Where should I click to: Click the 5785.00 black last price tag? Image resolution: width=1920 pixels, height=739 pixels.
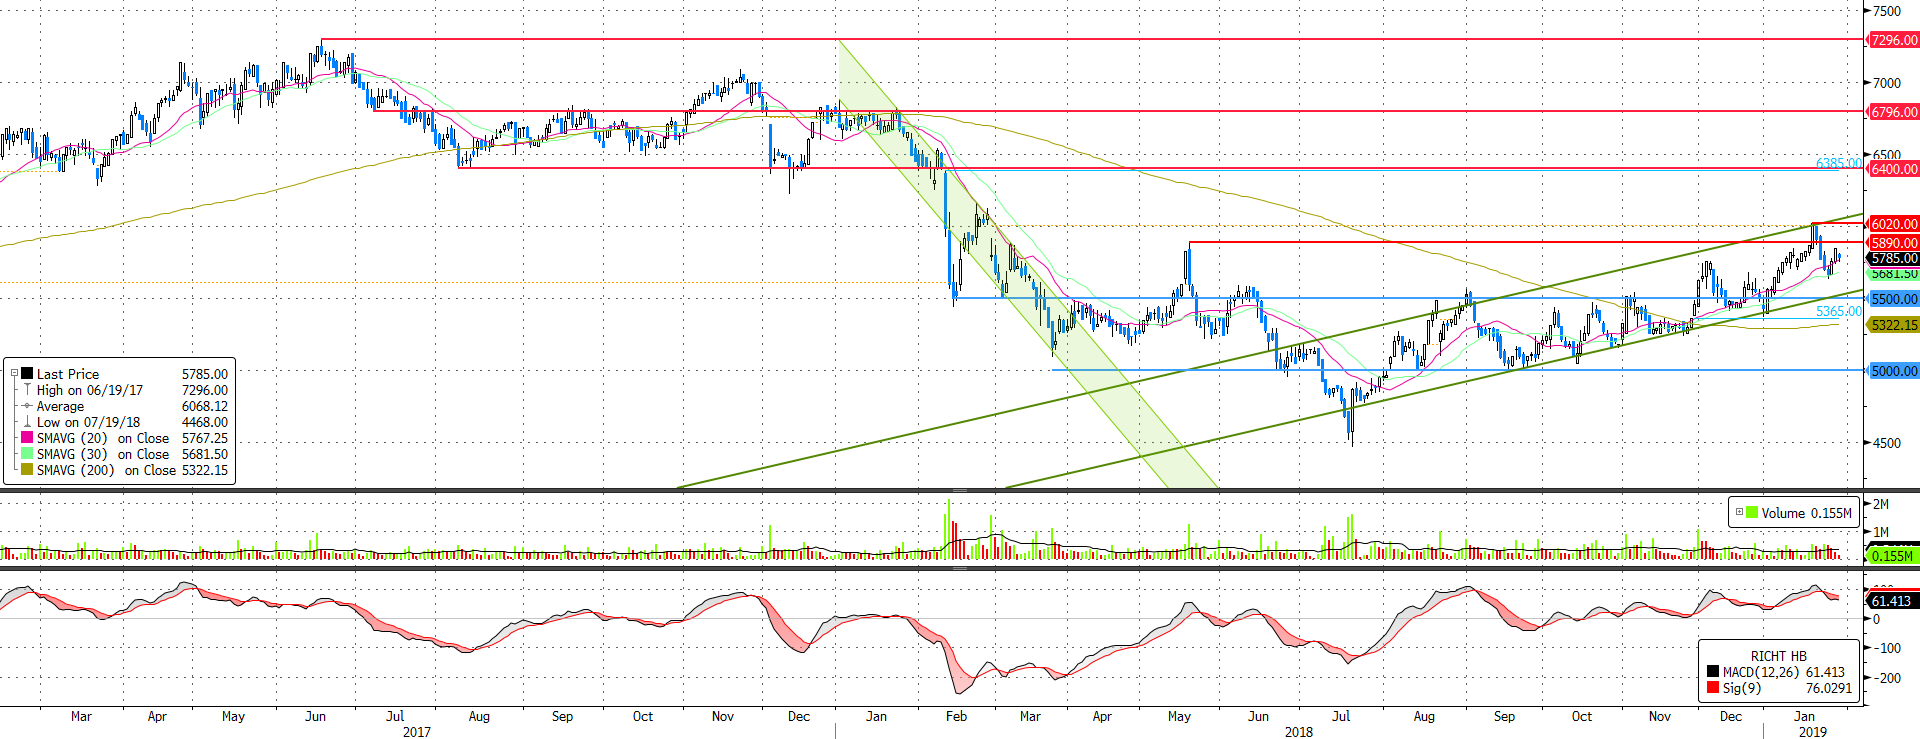tap(1893, 258)
